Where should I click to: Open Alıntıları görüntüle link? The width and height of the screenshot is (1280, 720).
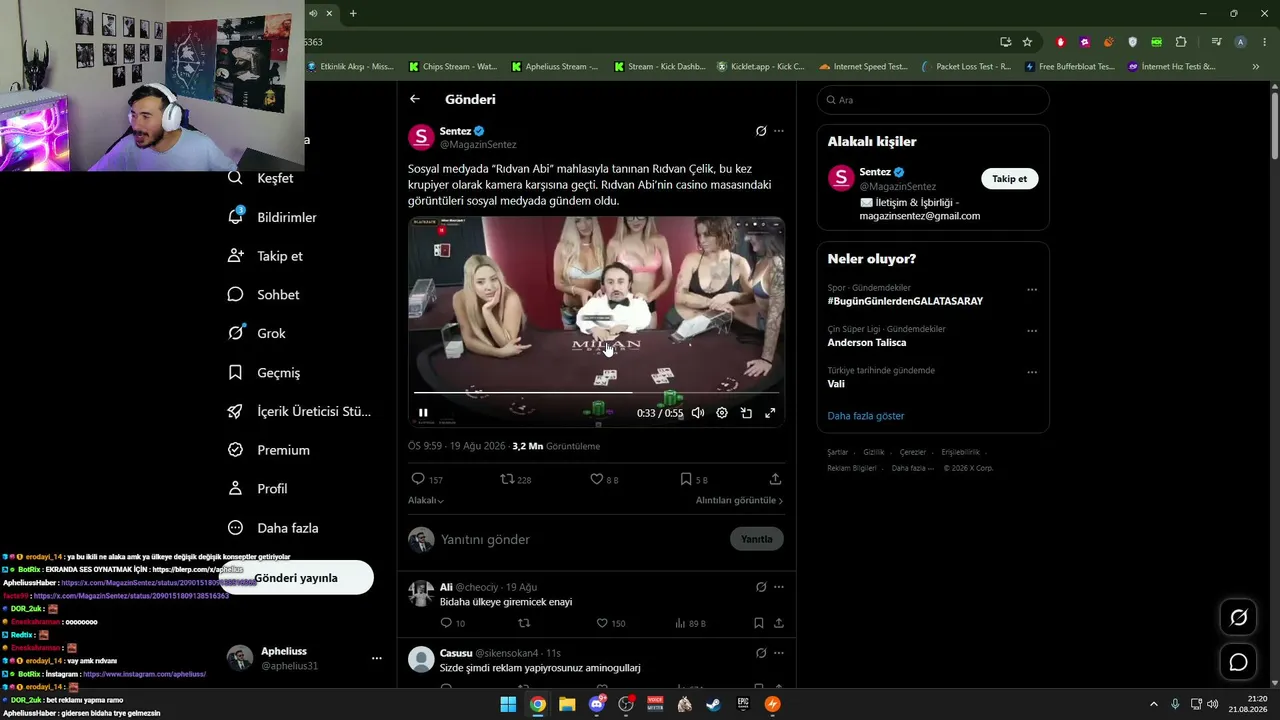point(739,500)
